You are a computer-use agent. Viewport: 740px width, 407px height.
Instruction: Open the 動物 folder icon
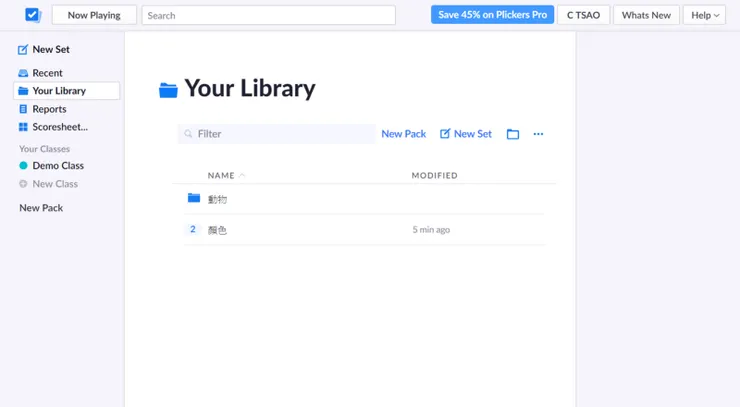pyautogui.click(x=193, y=198)
